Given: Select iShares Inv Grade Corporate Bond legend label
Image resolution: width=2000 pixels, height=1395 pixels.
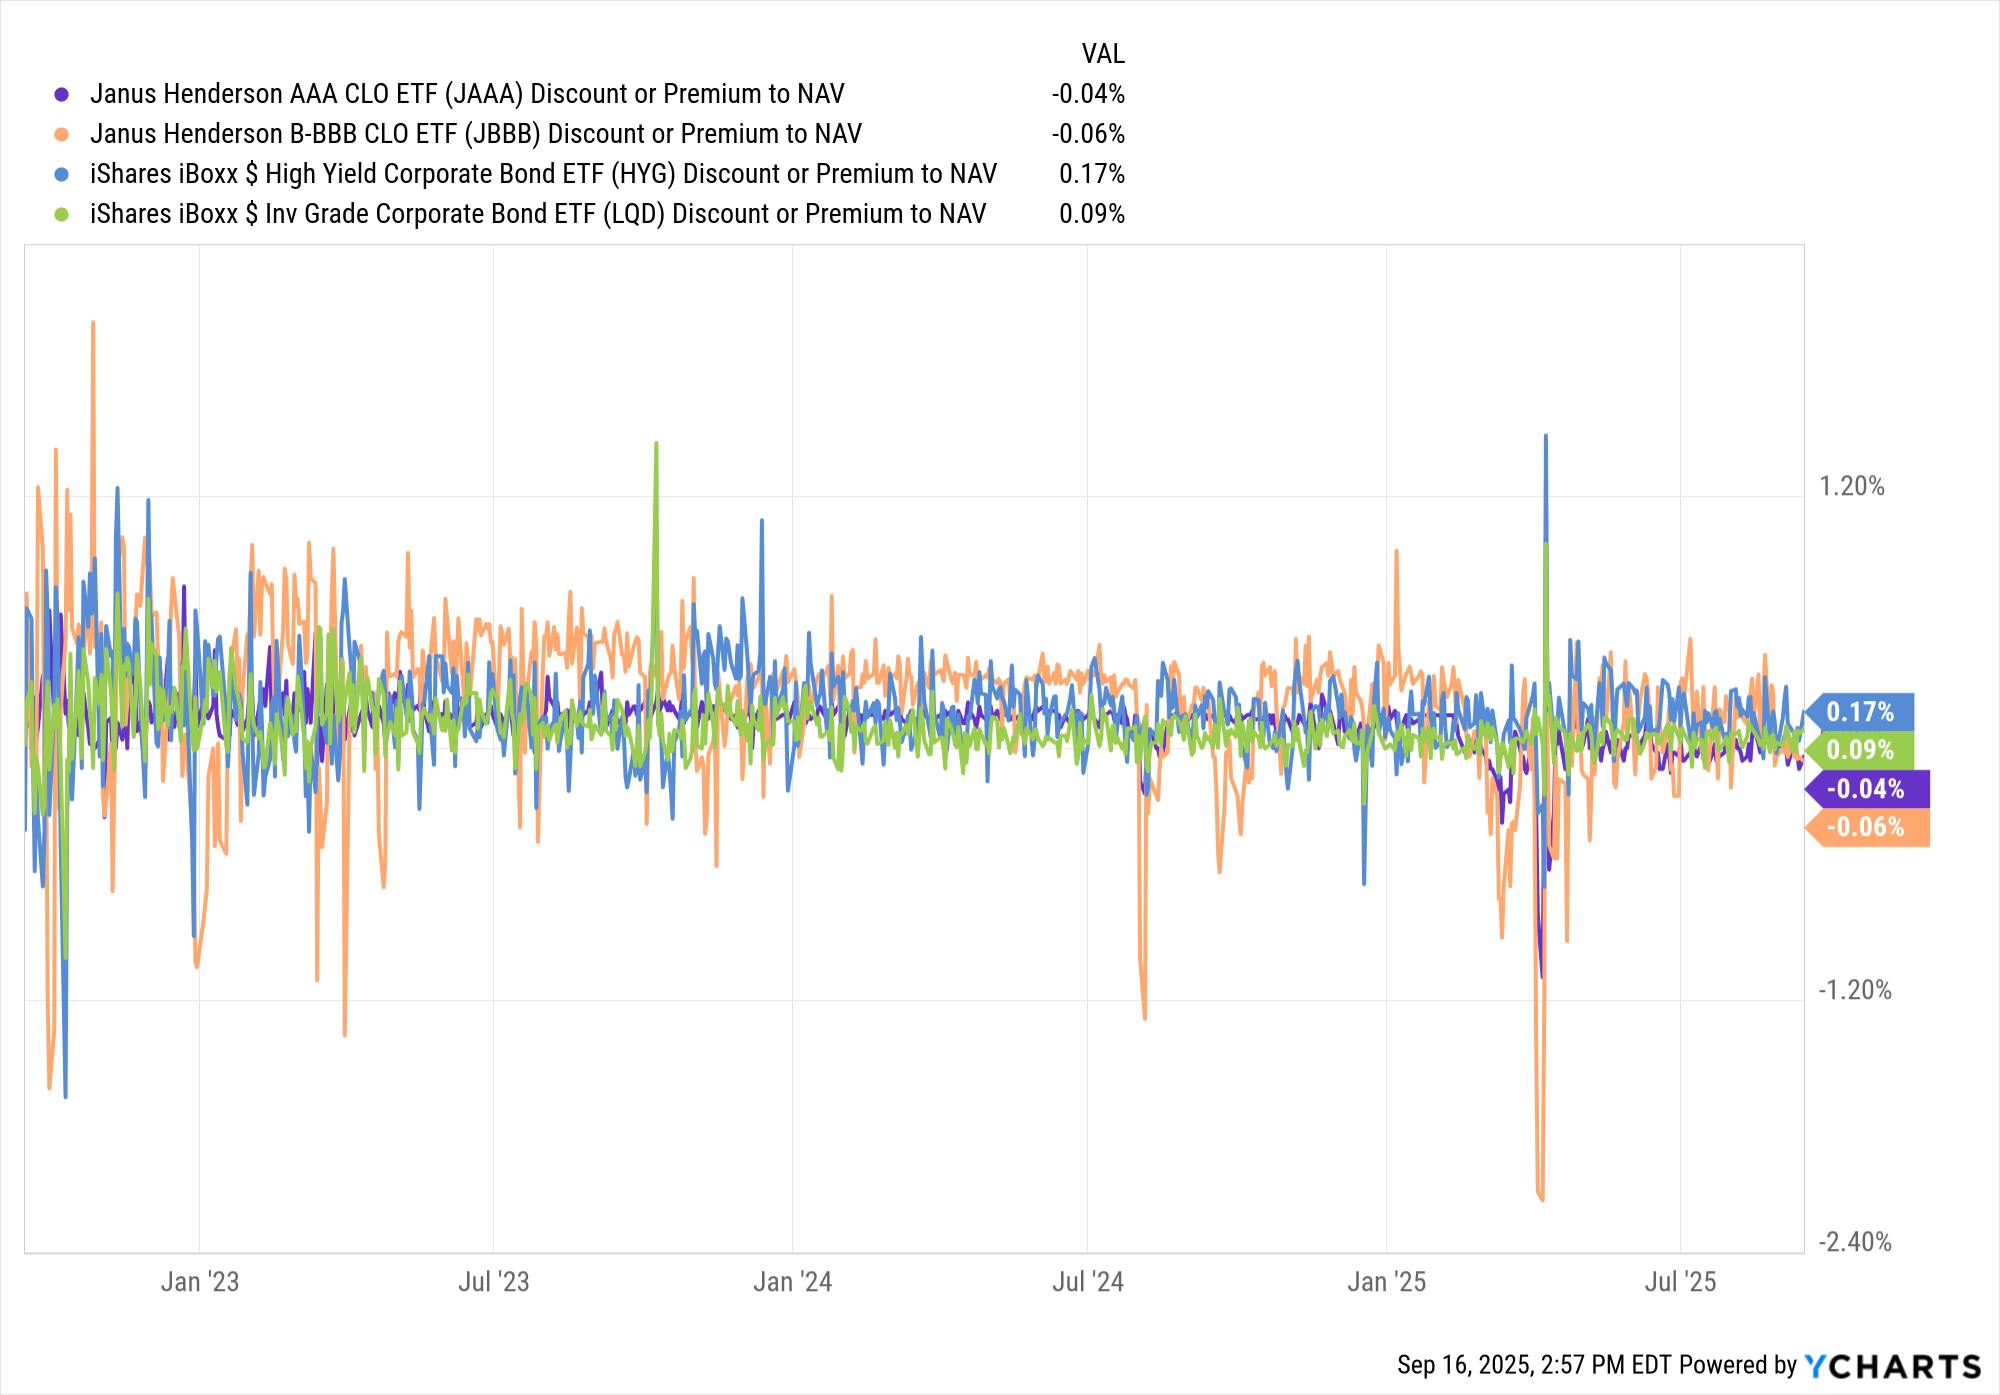Looking at the screenshot, I should click(x=537, y=214).
